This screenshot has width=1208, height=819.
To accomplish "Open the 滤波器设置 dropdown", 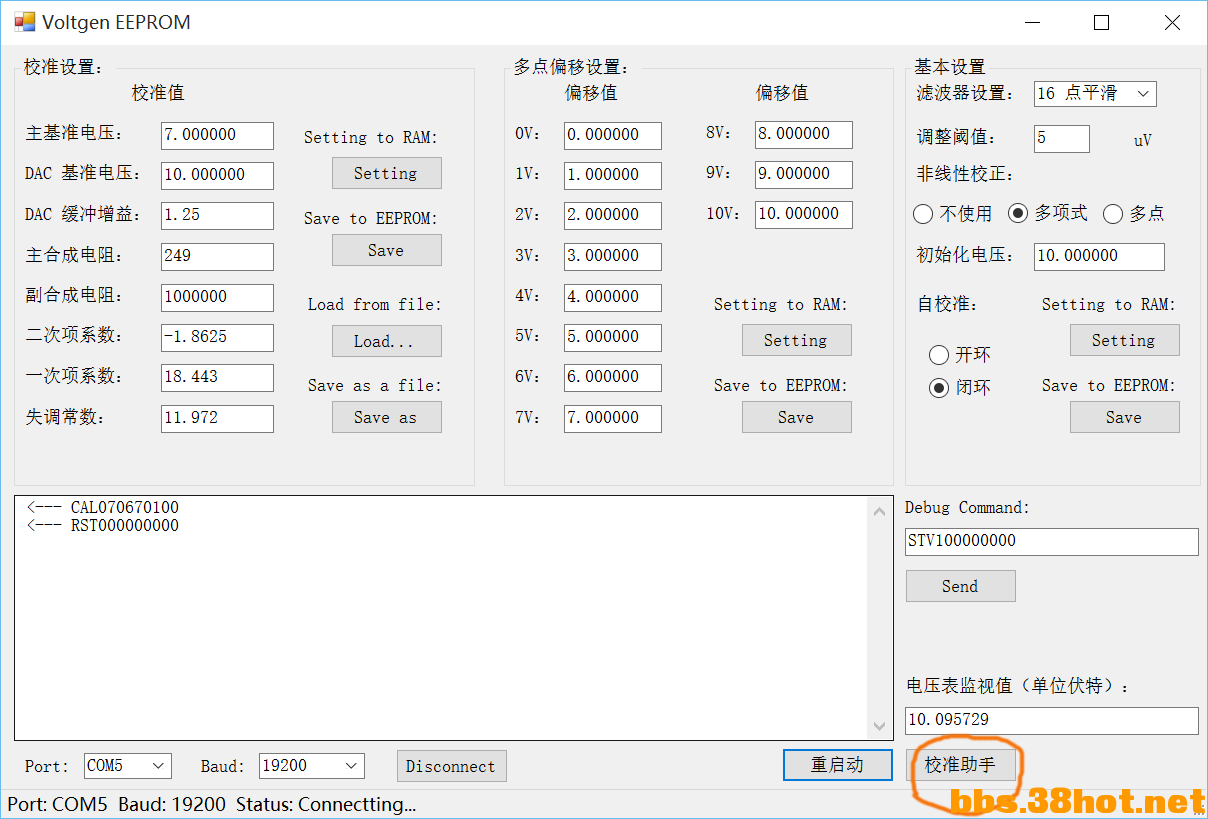I will (1095, 94).
